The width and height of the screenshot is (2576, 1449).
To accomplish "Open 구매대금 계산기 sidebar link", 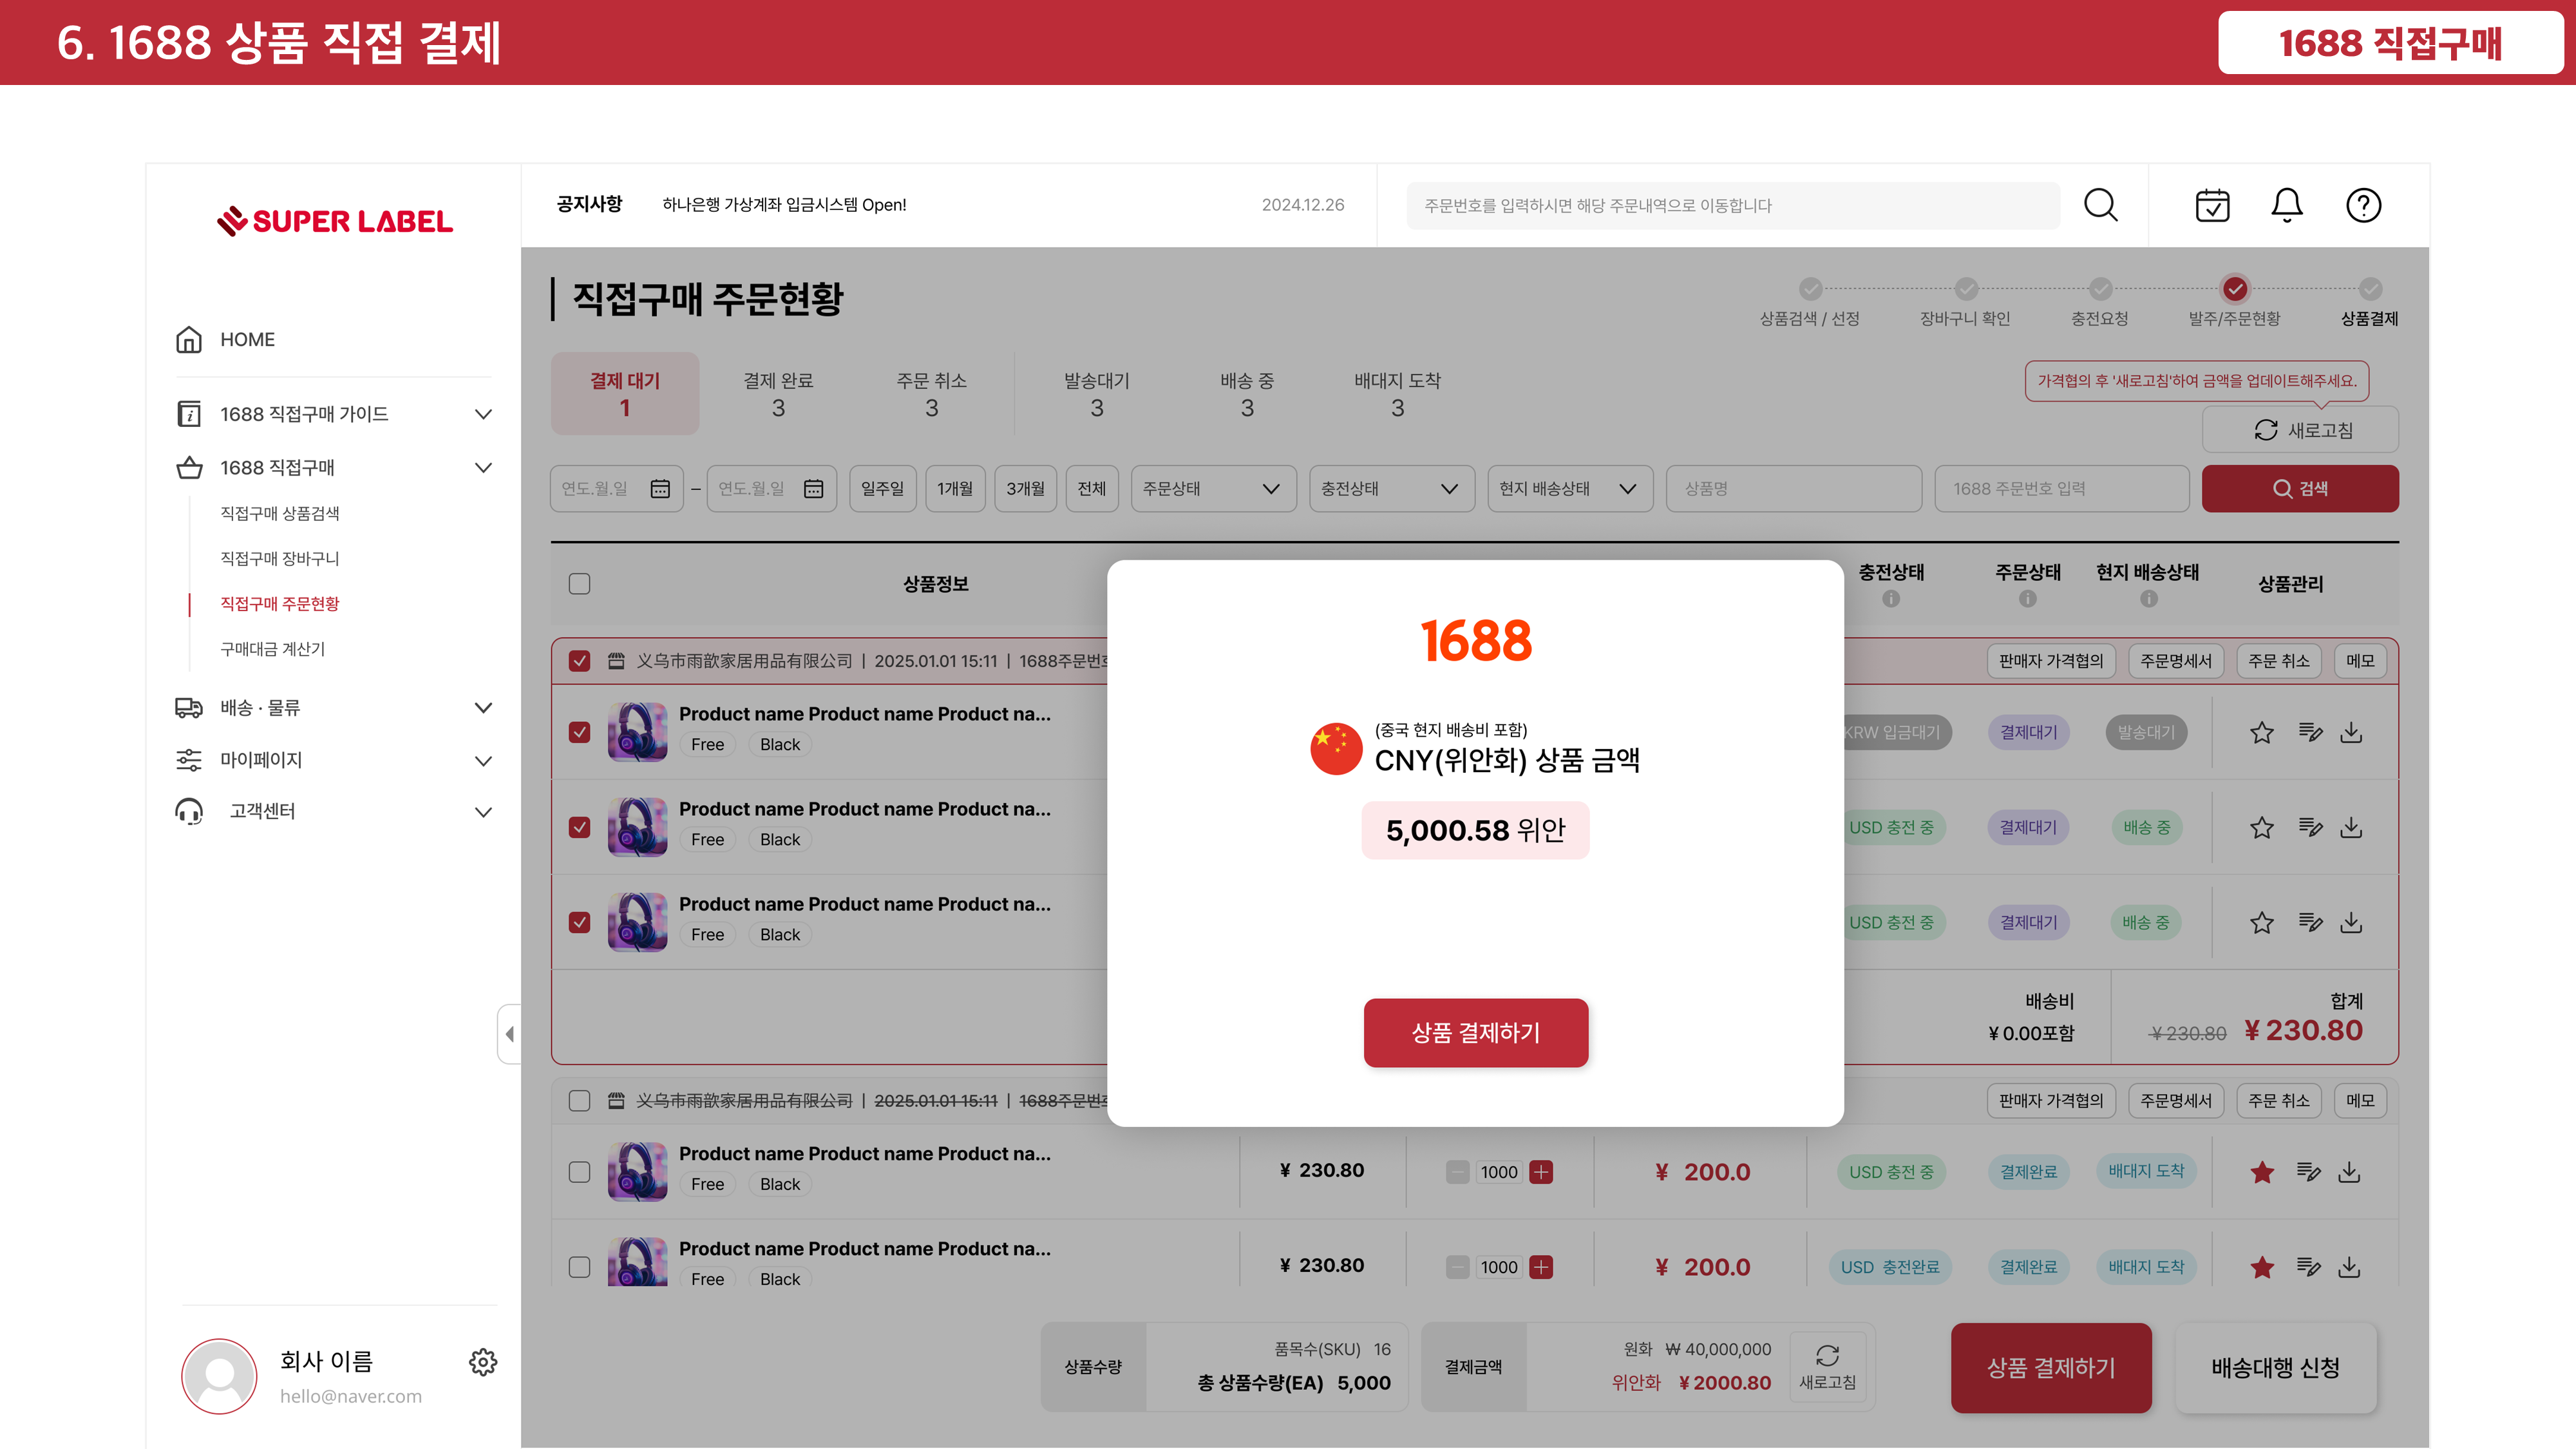I will click(273, 650).
